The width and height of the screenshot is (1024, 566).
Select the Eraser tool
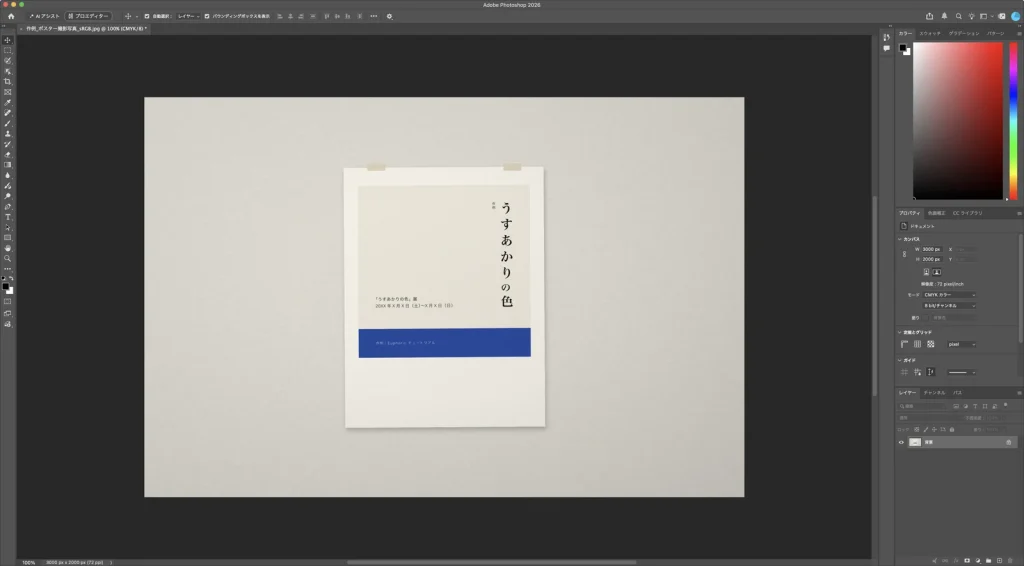[x=8, y=155]
